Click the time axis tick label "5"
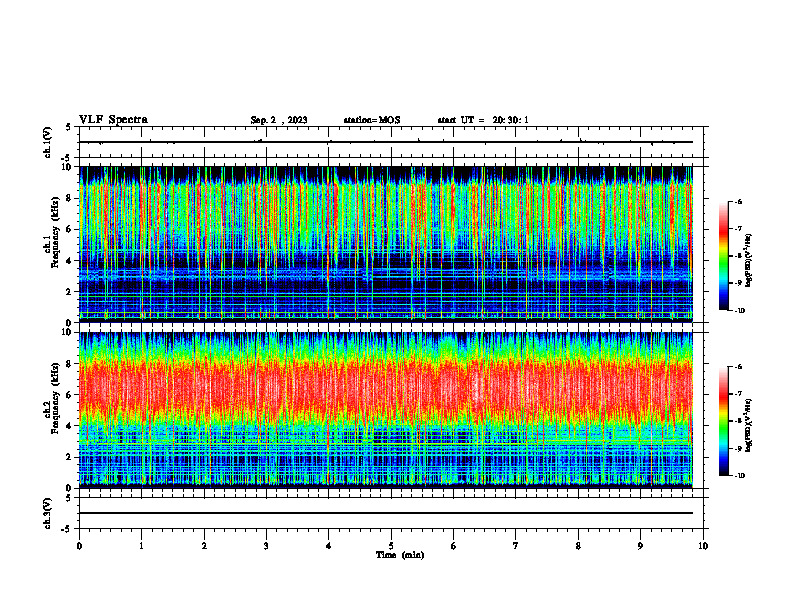792x612 pixels. pyautogui.click(x=391, y=546)
